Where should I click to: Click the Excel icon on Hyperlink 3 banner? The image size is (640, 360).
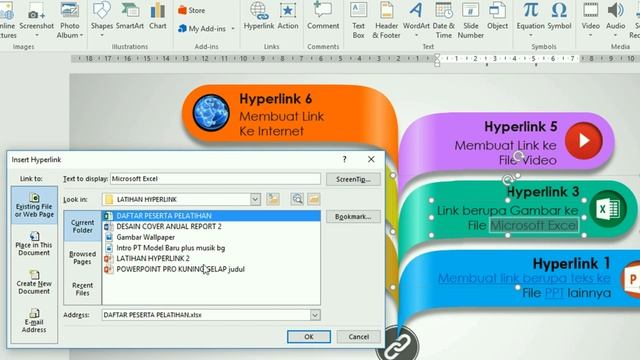608,209
